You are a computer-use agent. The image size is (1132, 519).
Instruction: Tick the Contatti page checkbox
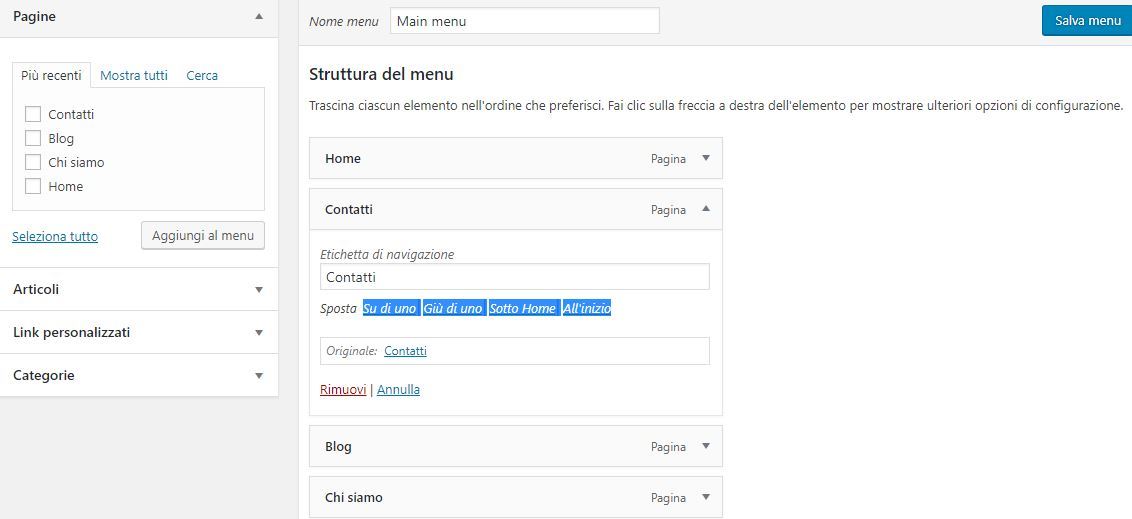32,114
